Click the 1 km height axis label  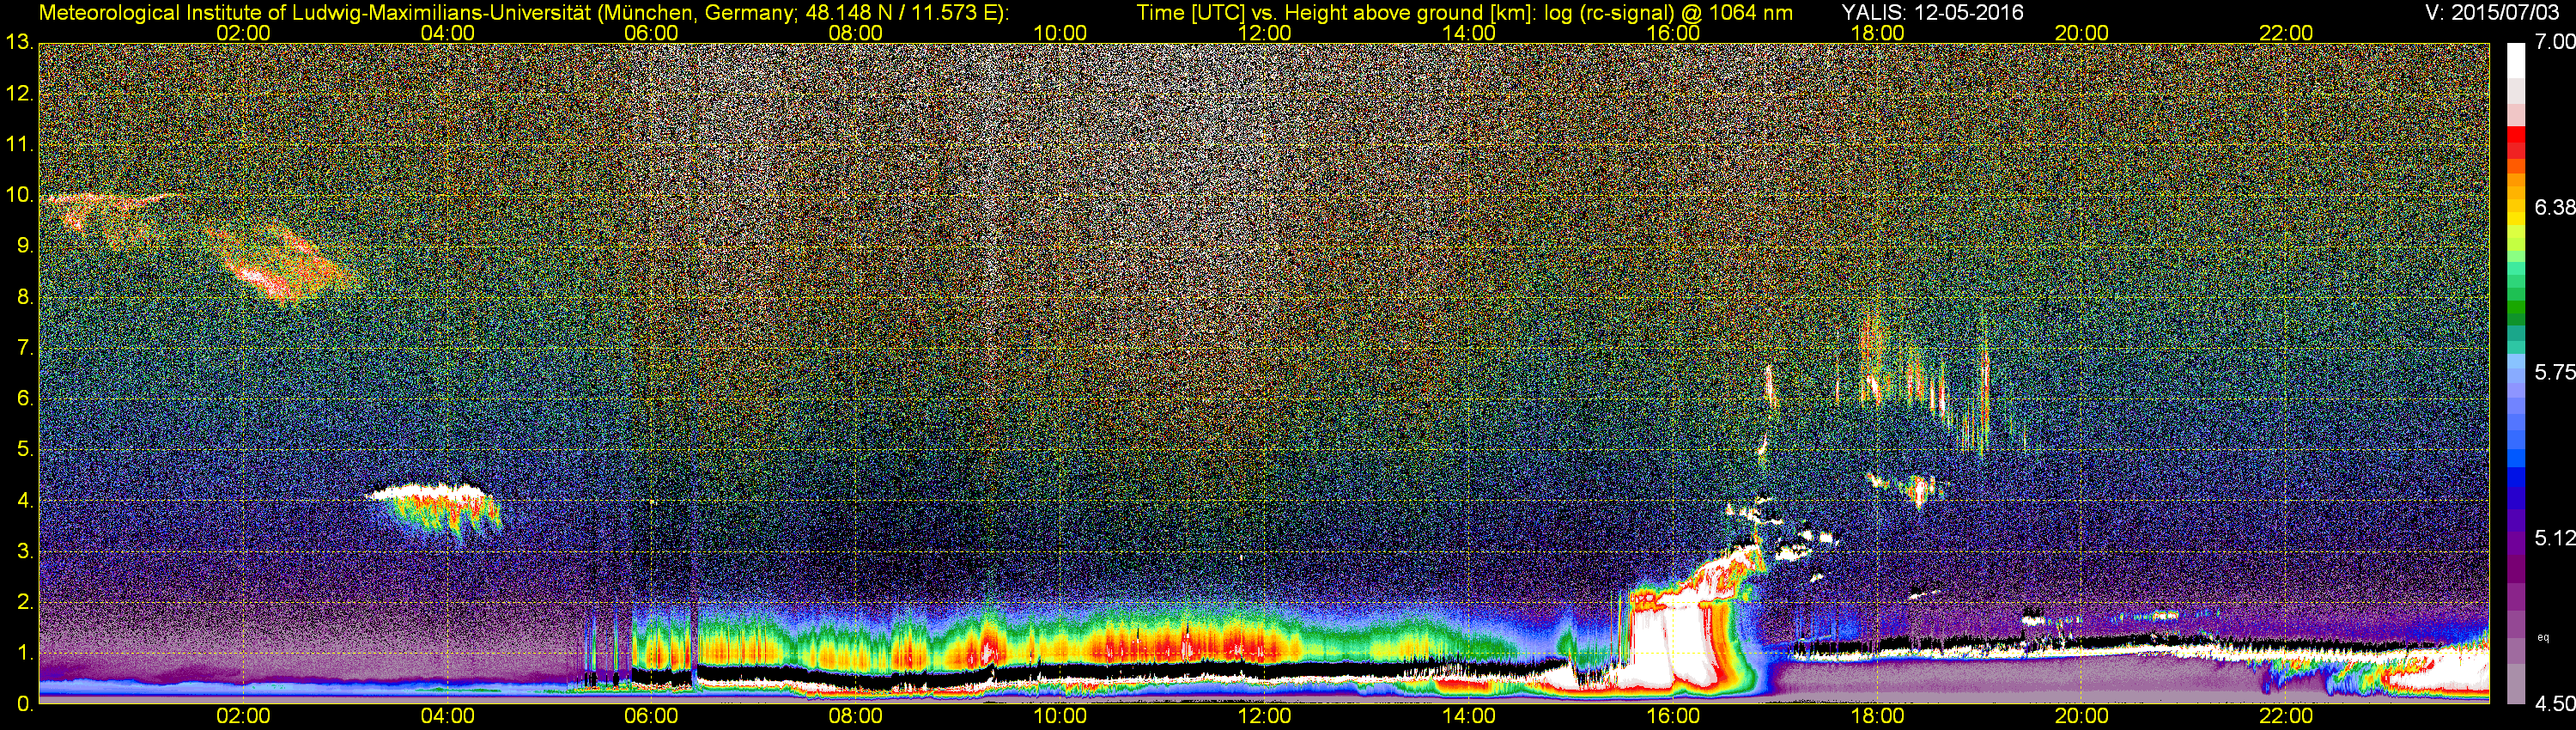(24, 653)
